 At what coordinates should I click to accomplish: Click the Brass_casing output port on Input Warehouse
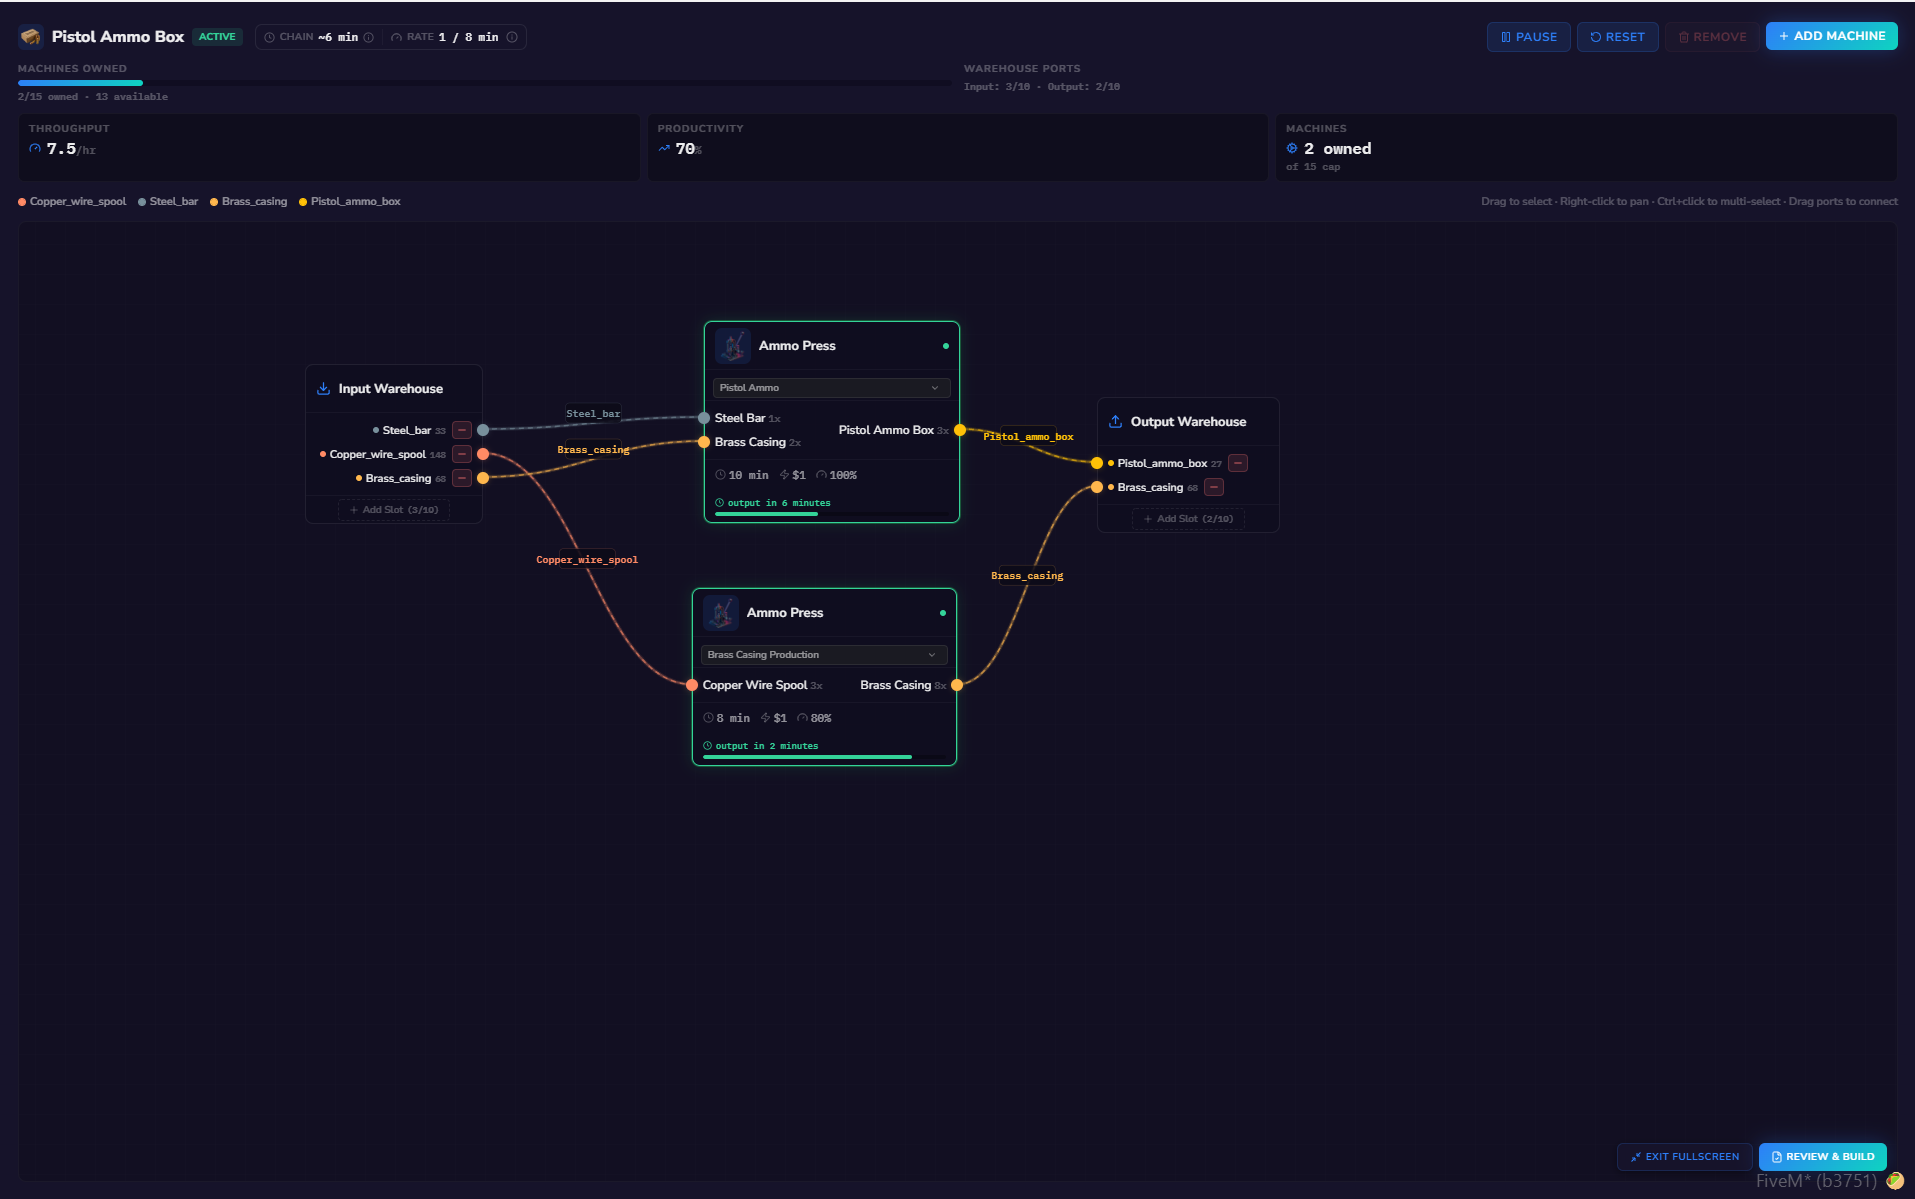[x=483, y=478]
